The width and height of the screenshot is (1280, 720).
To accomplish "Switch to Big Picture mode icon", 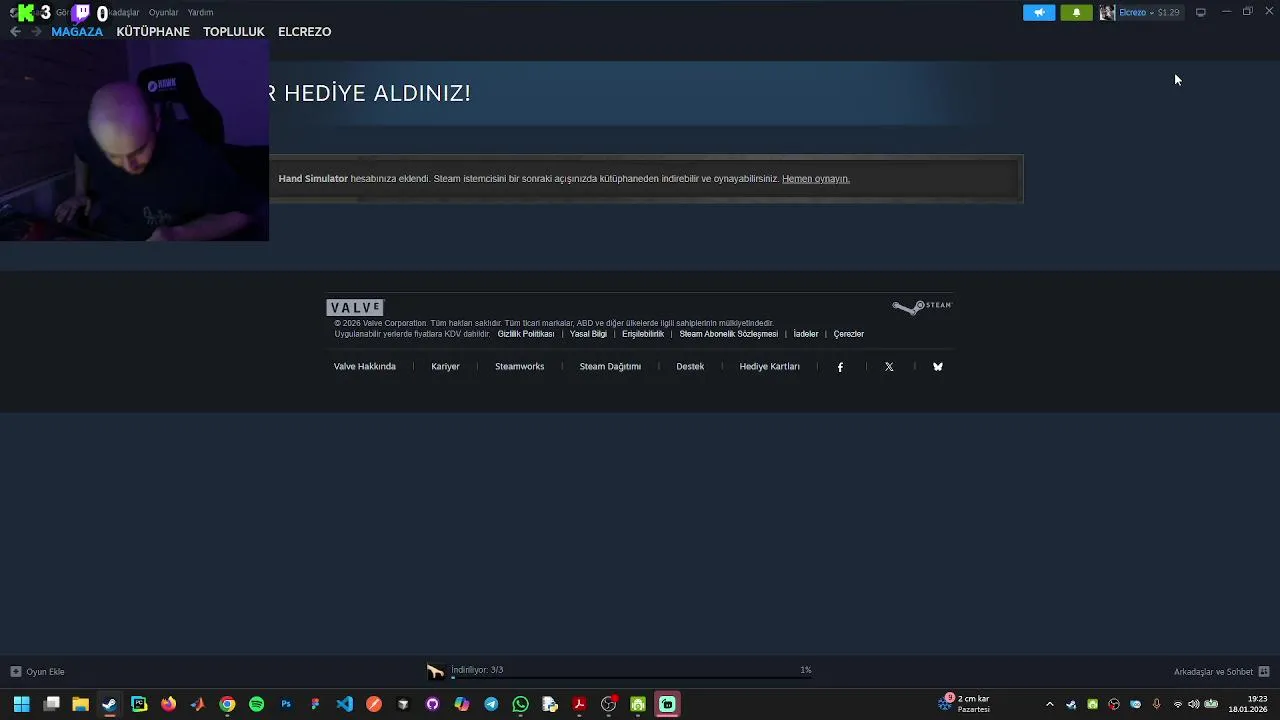I will click(x=1201, y=13).
